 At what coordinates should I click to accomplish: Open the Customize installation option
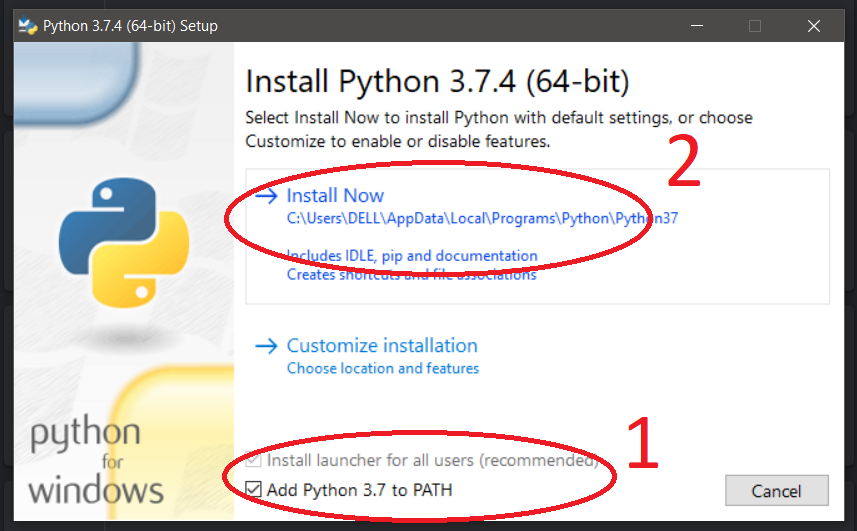(382, 346)
